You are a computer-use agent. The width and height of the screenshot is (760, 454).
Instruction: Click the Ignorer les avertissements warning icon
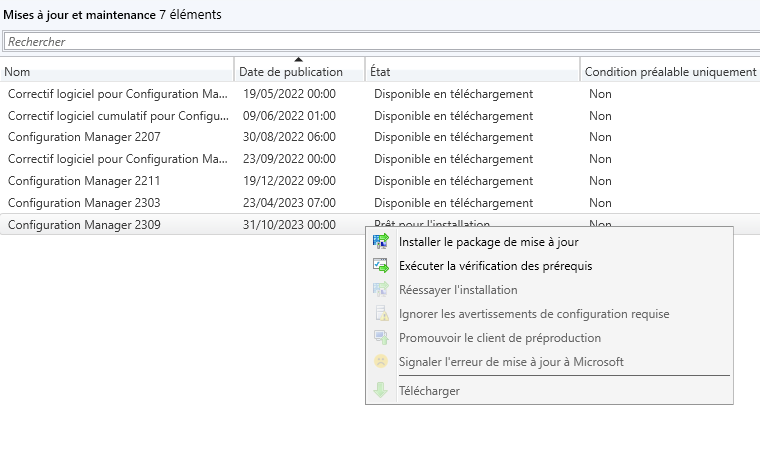pyautogui.click(x=381, y=314)
